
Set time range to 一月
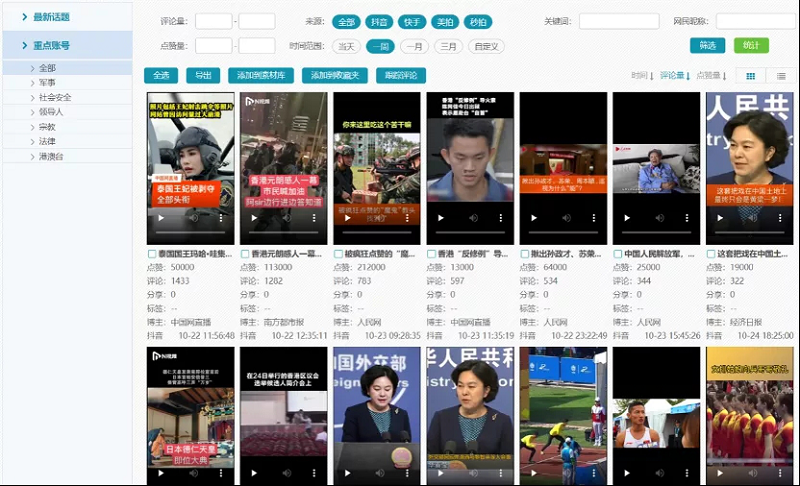[415, 46]
